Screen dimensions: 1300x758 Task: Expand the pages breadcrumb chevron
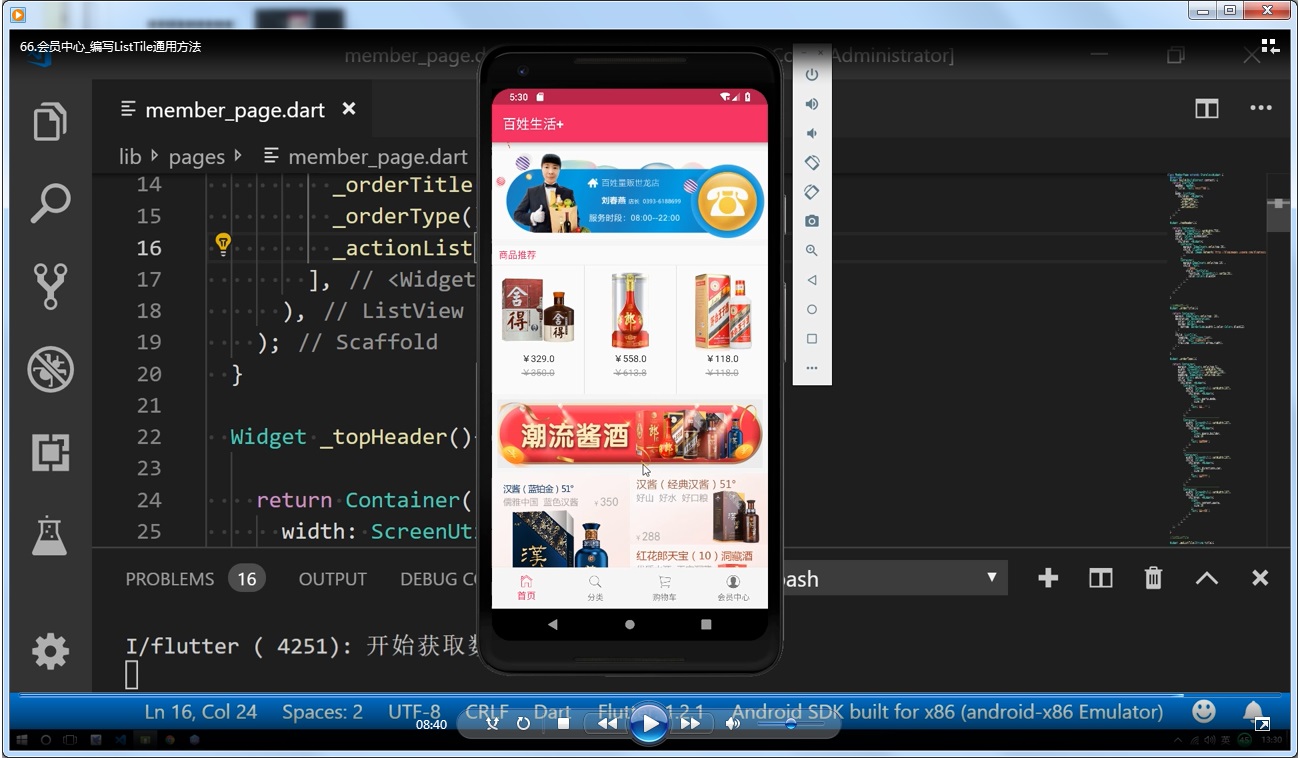coord(238,156)
